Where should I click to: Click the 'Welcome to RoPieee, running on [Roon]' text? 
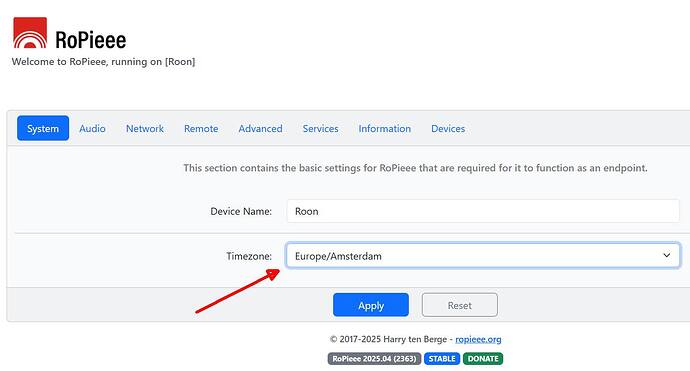(x=103, y=62)
